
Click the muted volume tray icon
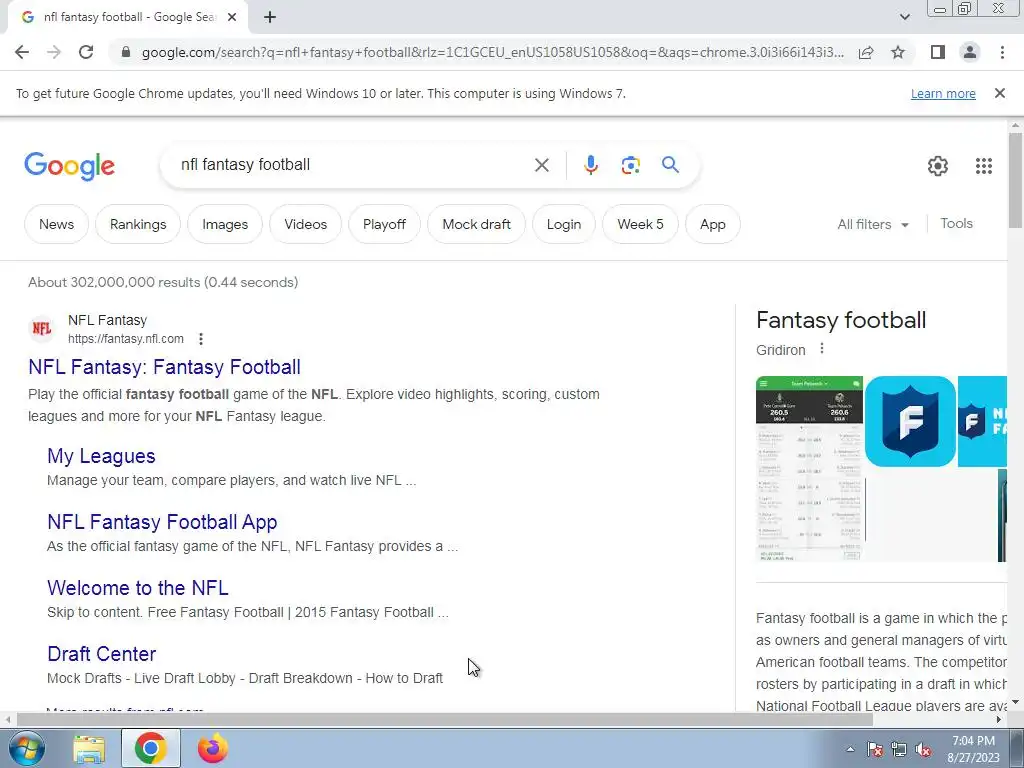pos(923,750)
